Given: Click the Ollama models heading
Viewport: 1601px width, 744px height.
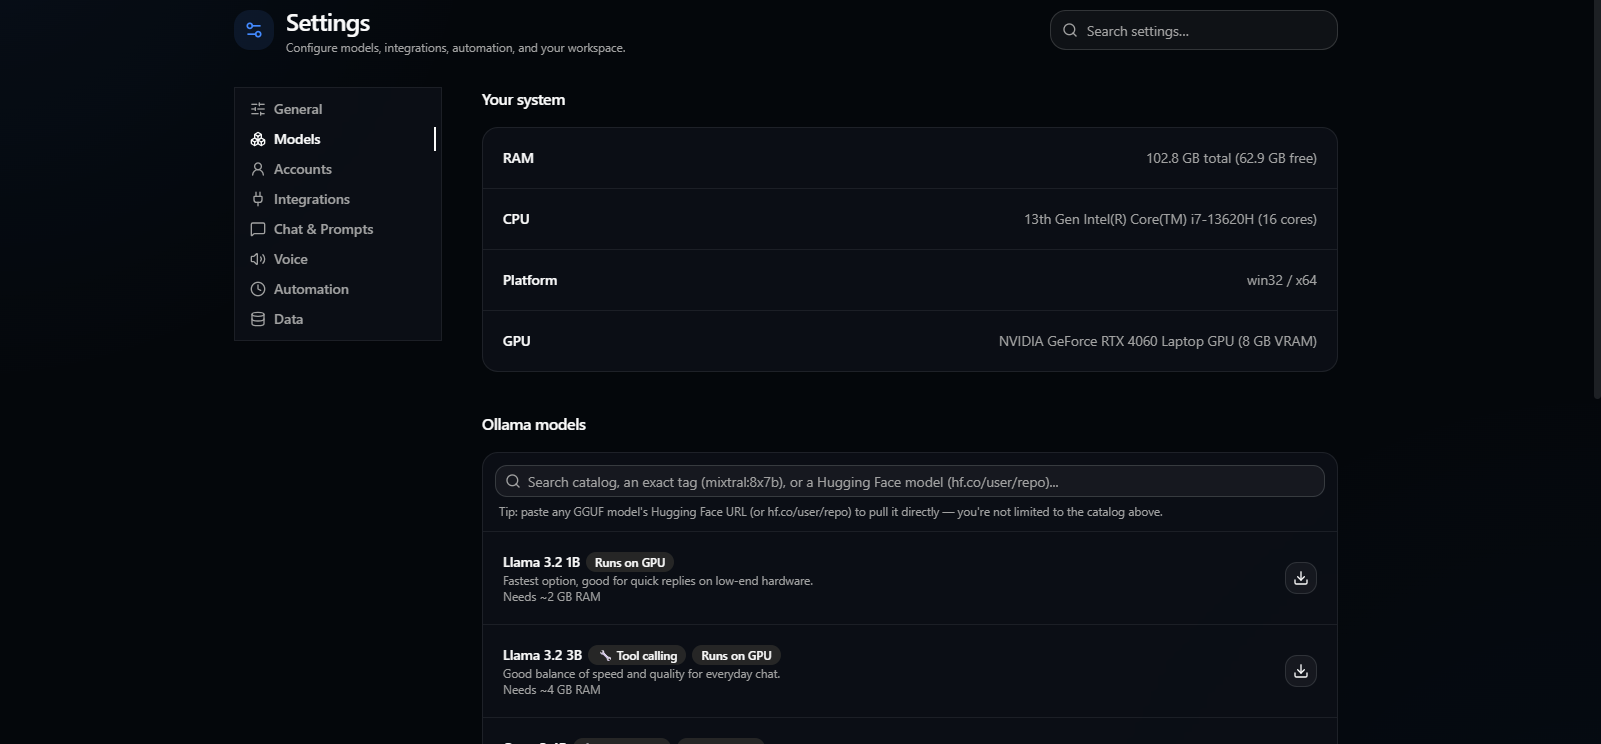Looking at the screenshot, I should pyautogui.click(x=534, y=425).
